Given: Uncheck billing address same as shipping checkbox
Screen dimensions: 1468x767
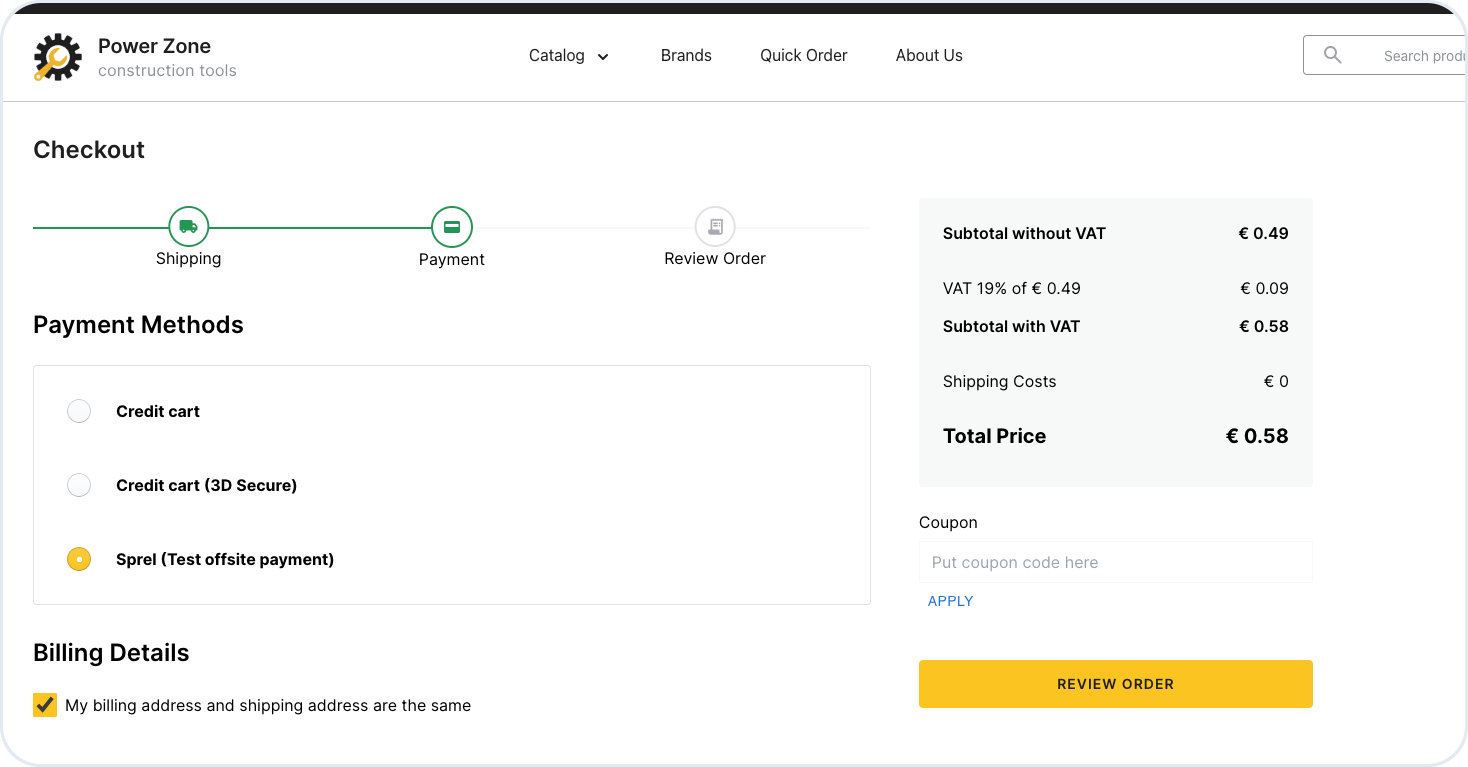Looking at the screenshot, I should (45, 705).
